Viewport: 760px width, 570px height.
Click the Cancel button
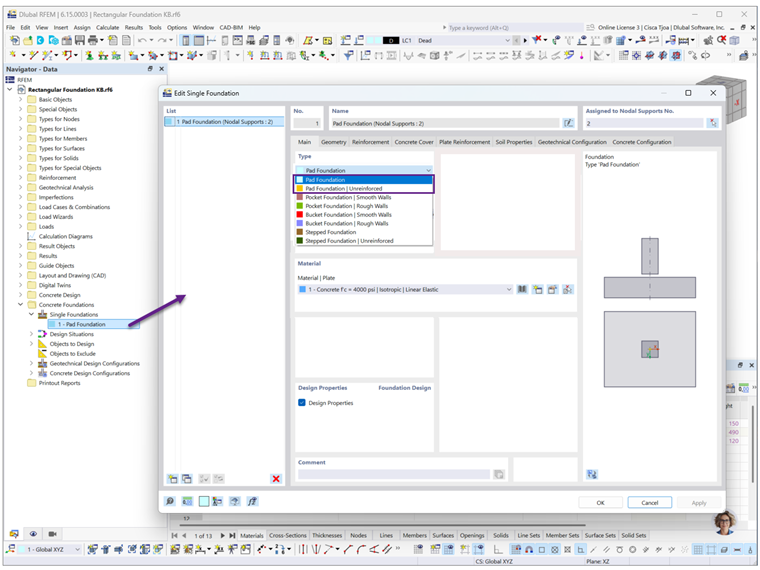(x=649, y=503)
